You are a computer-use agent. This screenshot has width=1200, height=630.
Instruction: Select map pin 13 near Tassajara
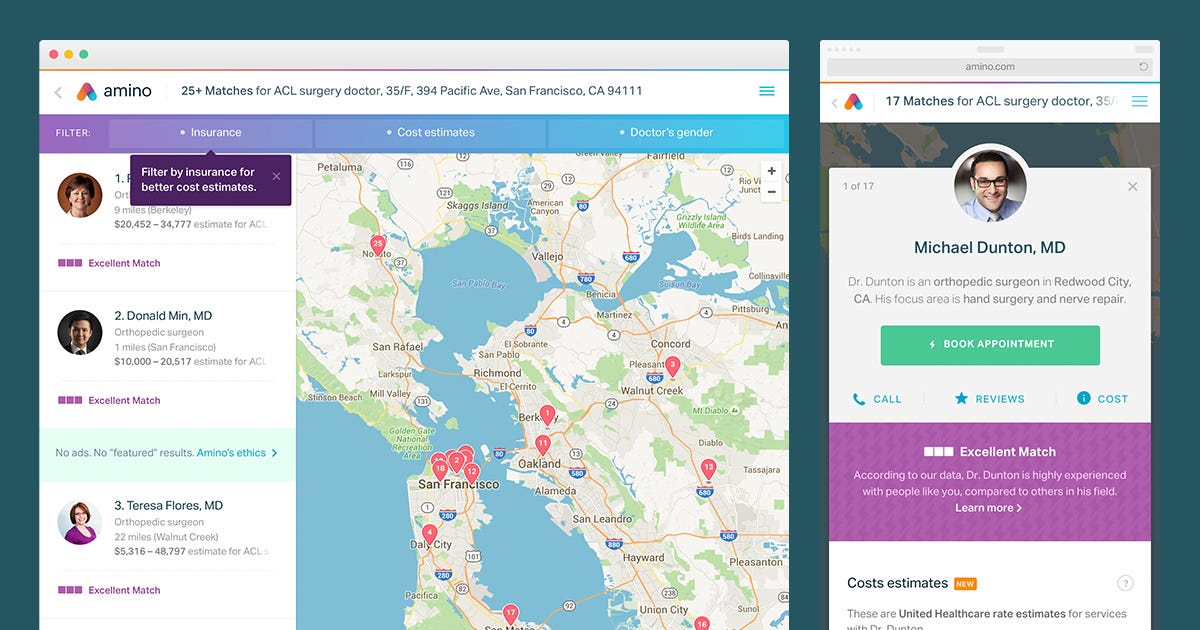pos(708,469)
